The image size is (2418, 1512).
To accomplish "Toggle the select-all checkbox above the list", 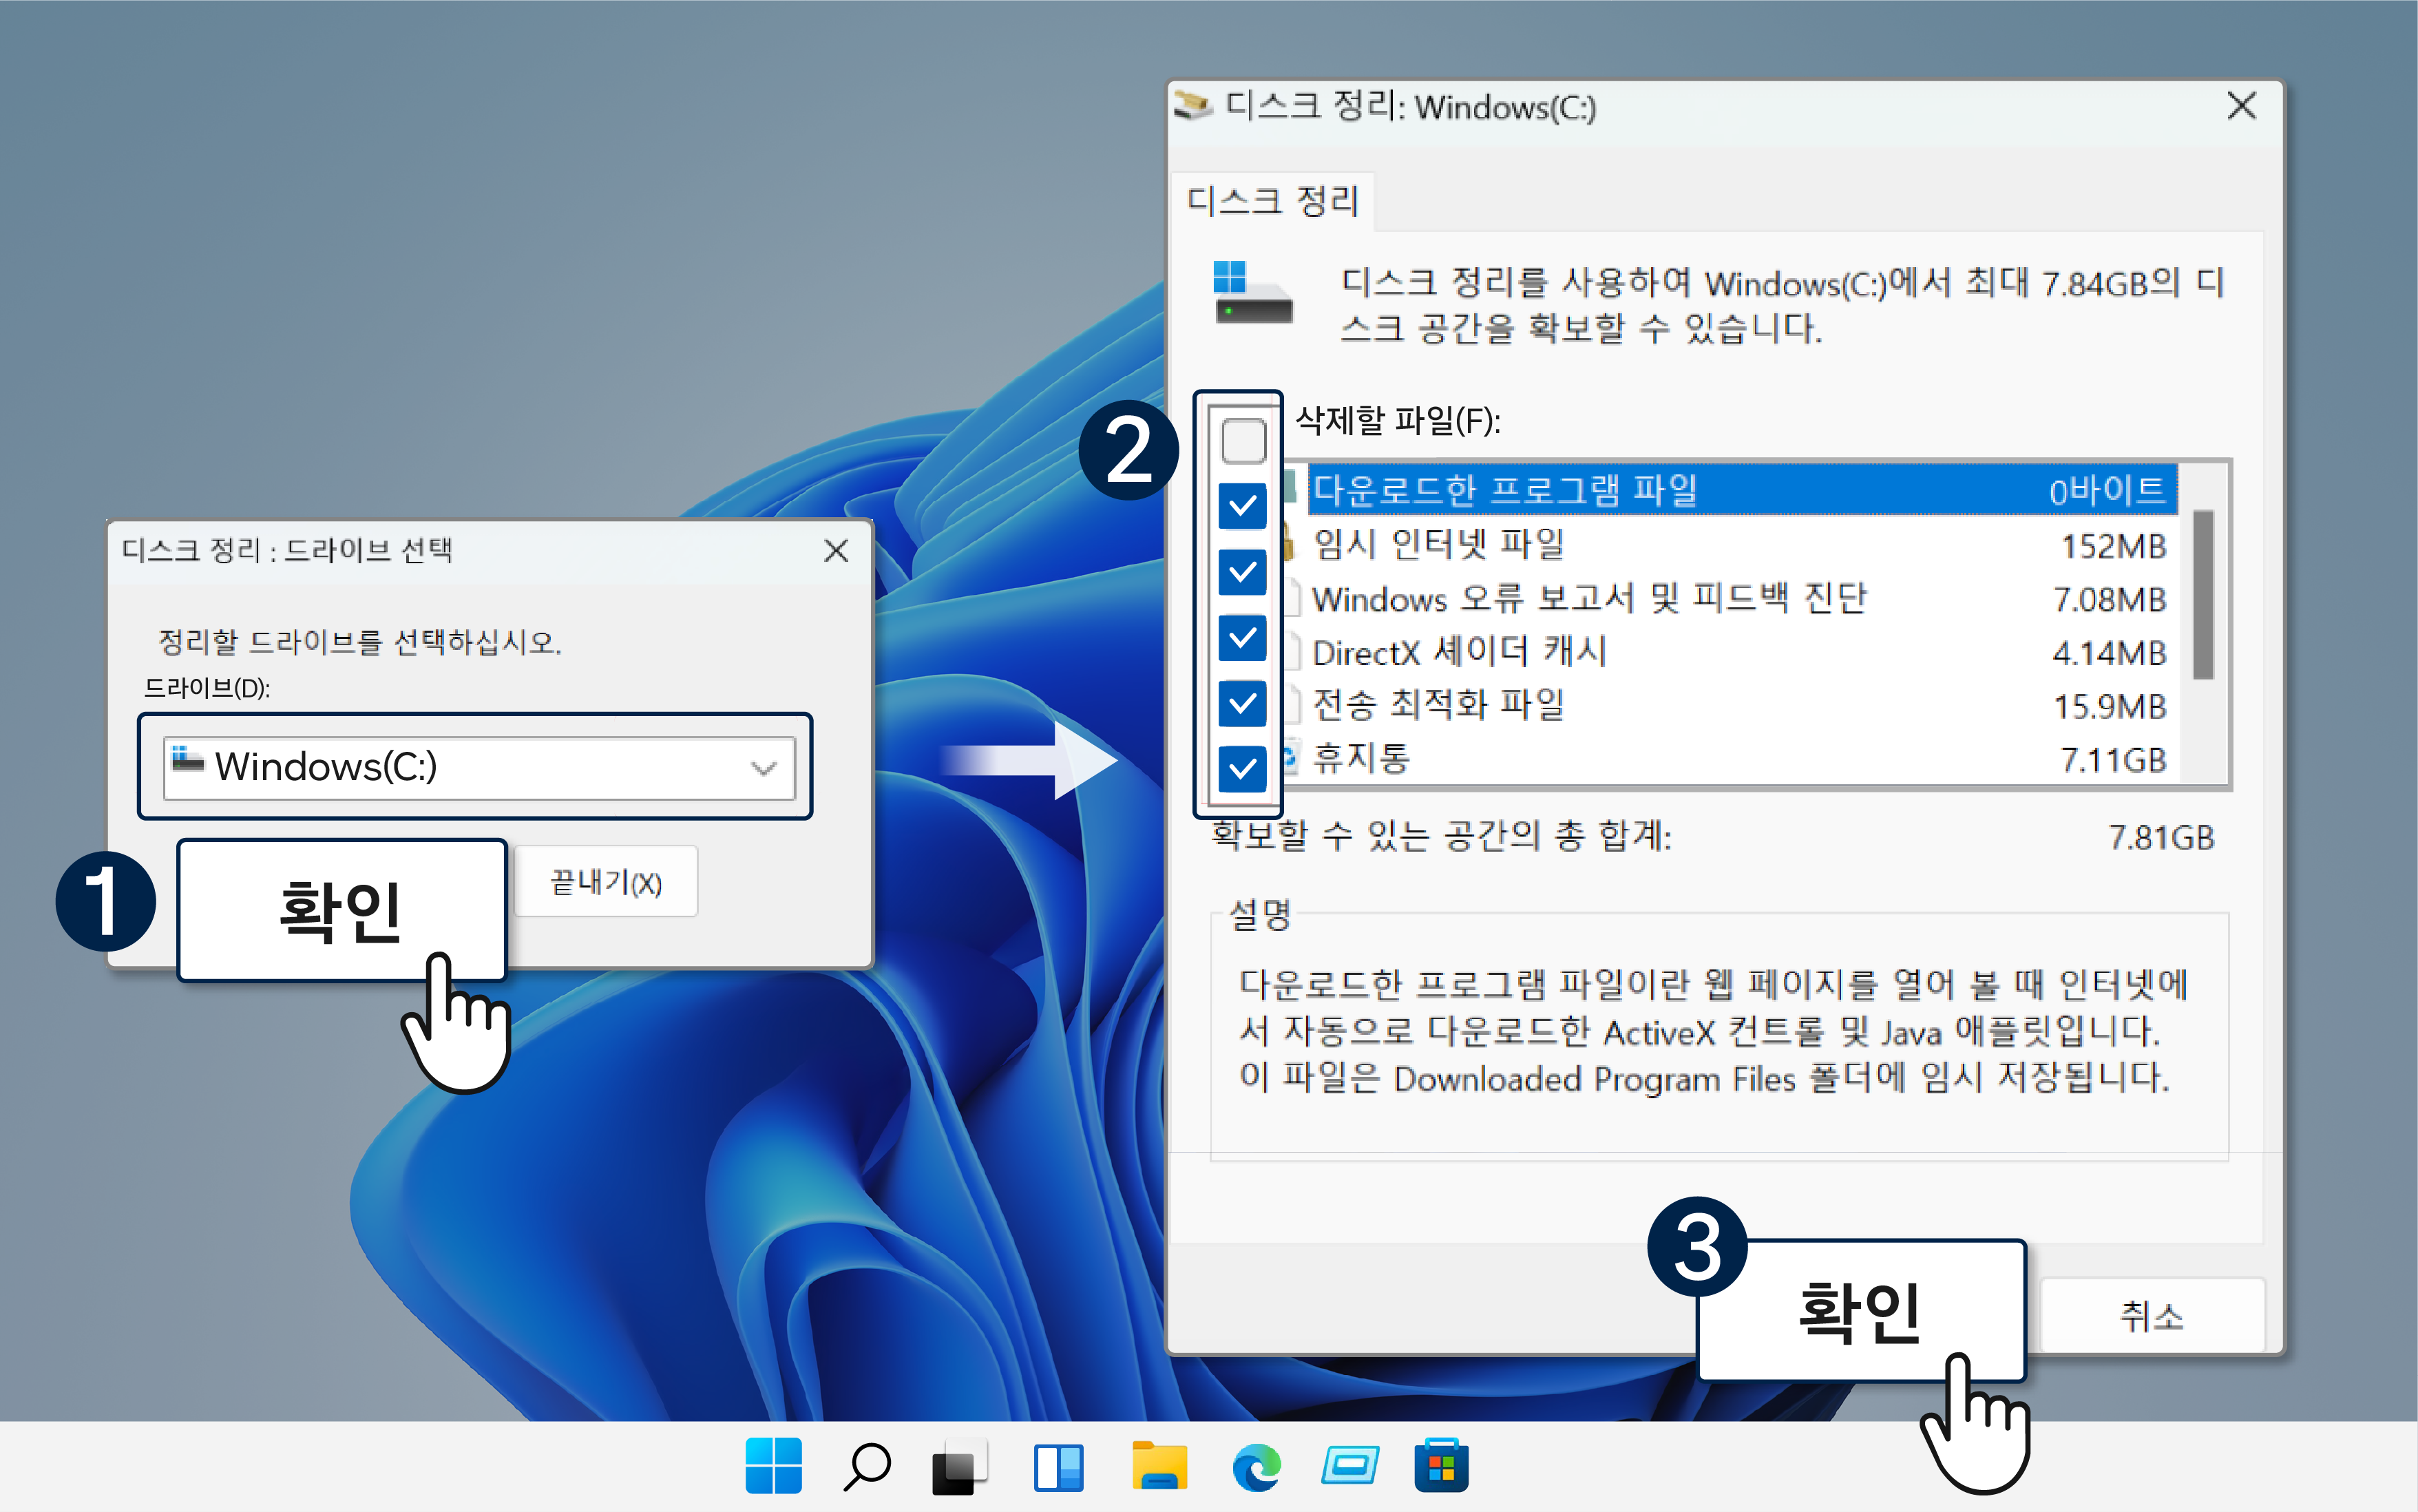I will [x=1242, y=440].
